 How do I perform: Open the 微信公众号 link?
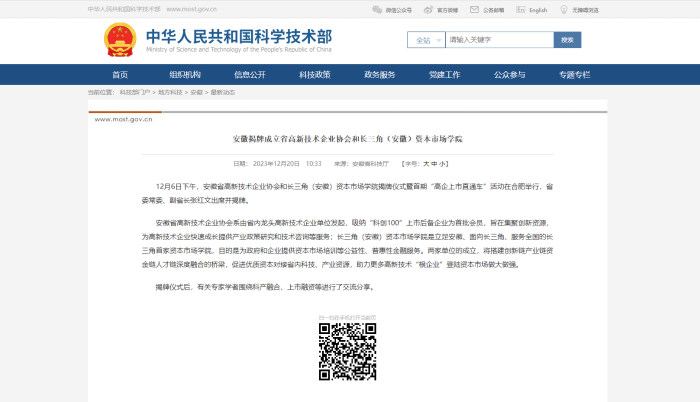pyautogui.click(x=399, y=10)
